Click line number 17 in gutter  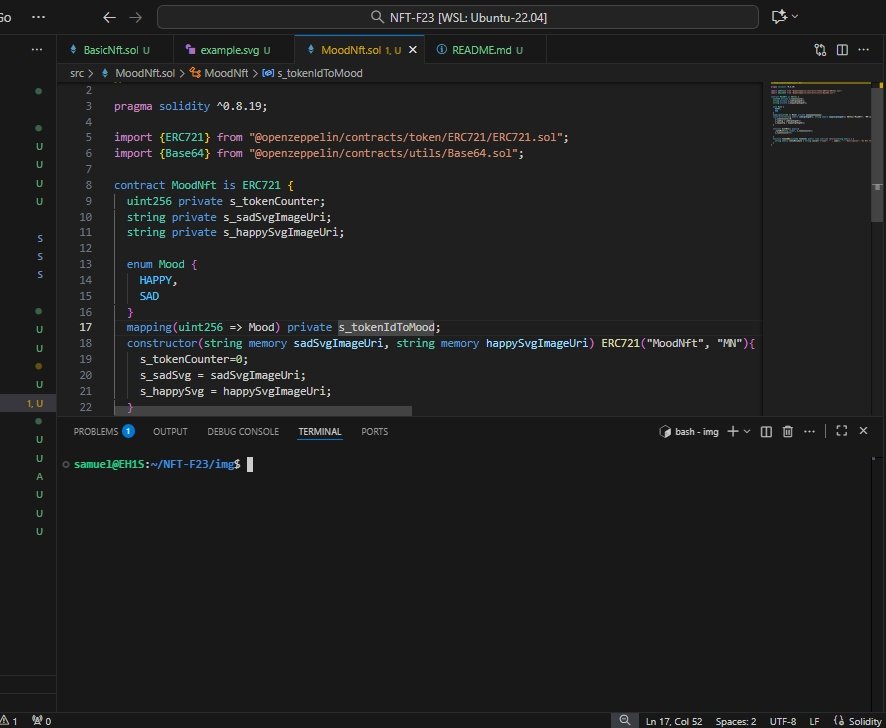(x=85, y=327)
